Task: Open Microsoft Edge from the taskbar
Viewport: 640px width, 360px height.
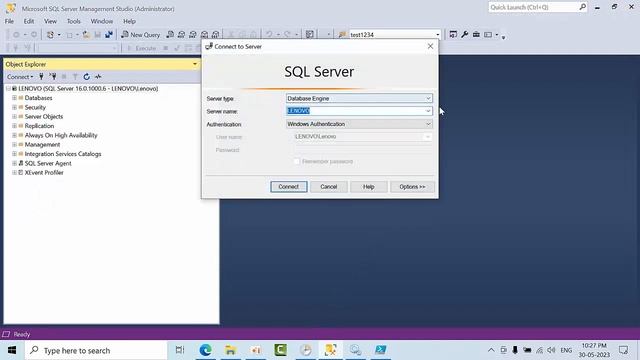Action: 205,350
